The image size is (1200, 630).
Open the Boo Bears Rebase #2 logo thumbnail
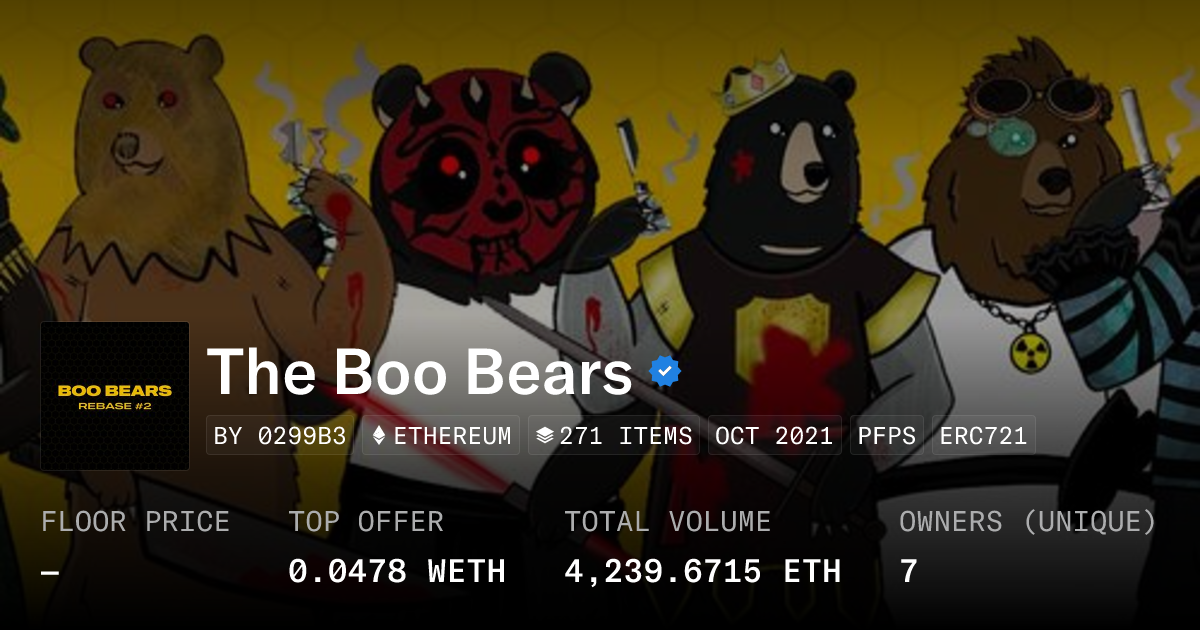pos(115,396)
